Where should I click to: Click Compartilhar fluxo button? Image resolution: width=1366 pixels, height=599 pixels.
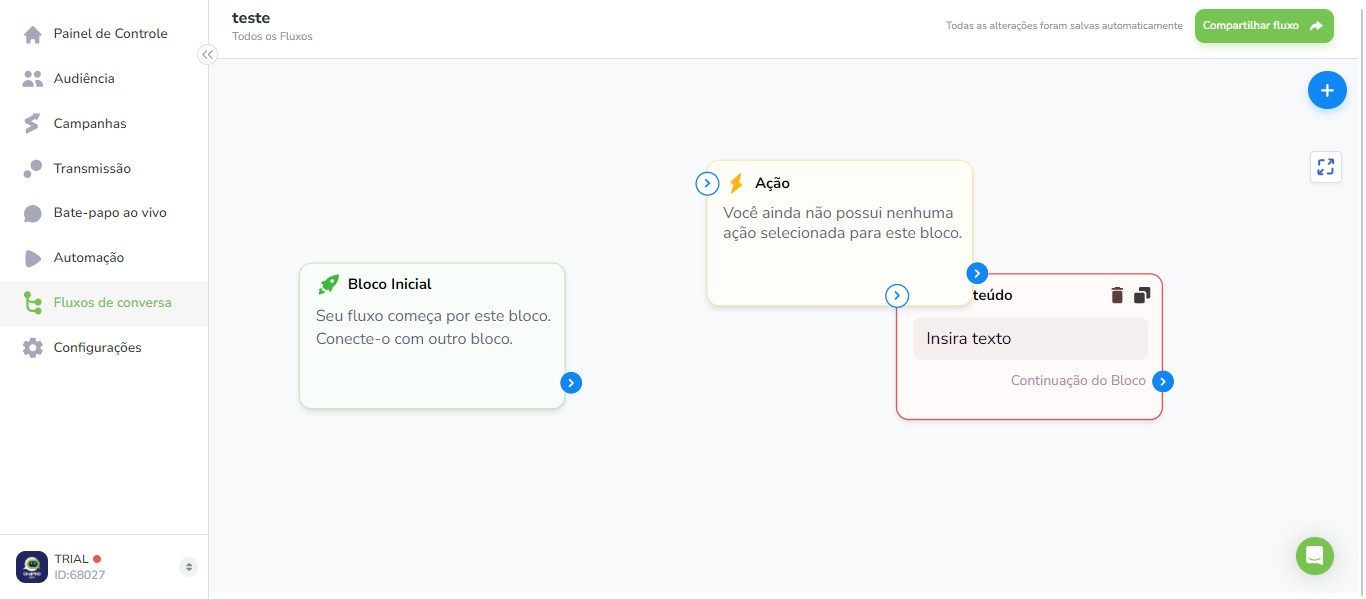[x=1264, y=26]
